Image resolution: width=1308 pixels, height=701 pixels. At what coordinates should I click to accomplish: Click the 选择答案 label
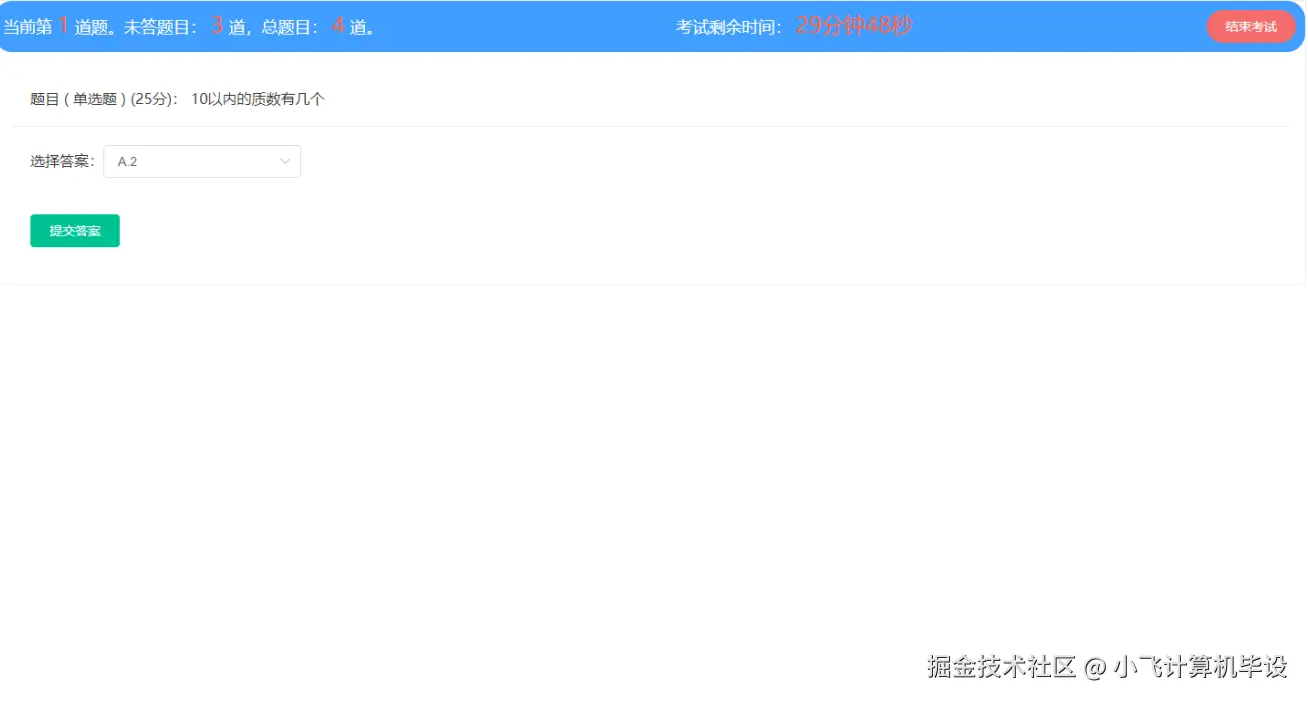coord(63,162)
